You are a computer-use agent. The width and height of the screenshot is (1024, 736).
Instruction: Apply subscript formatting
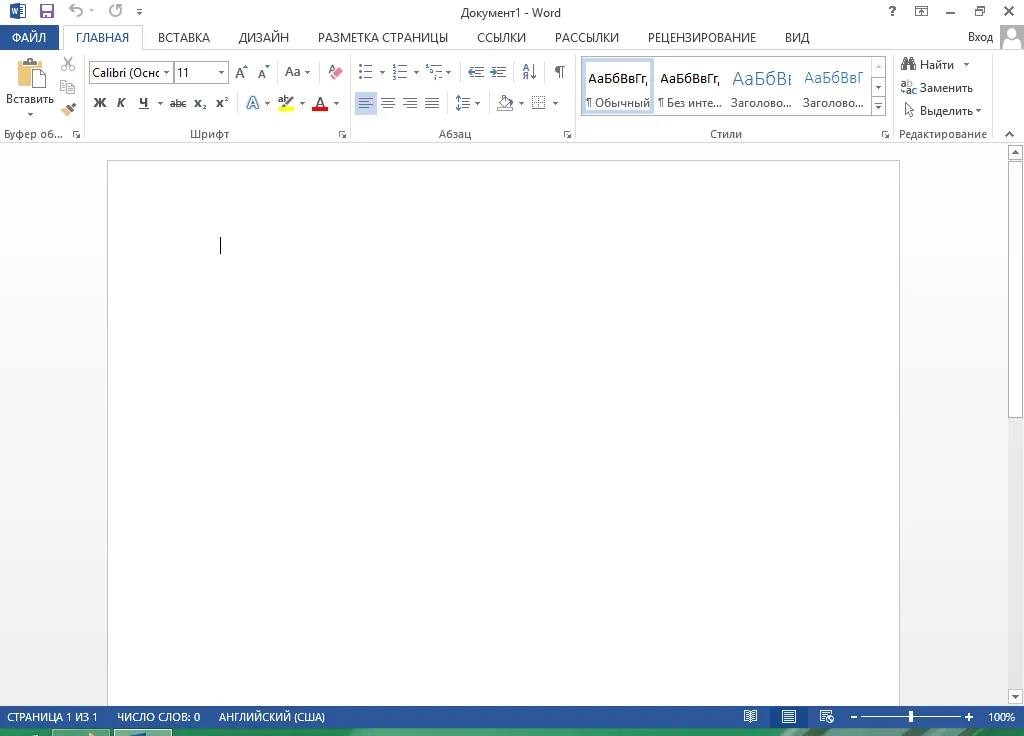pyautogui.click(x=200, y=103)
